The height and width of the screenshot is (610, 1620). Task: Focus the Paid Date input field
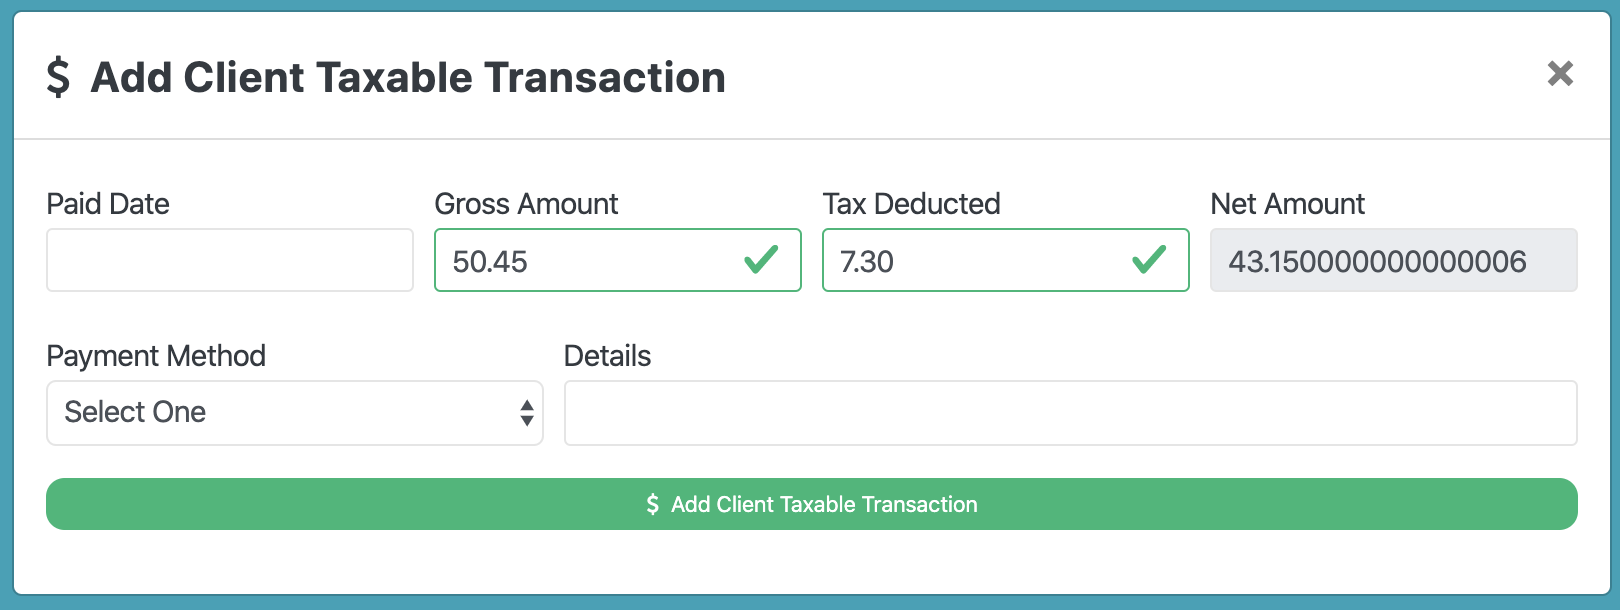[230, 260]
